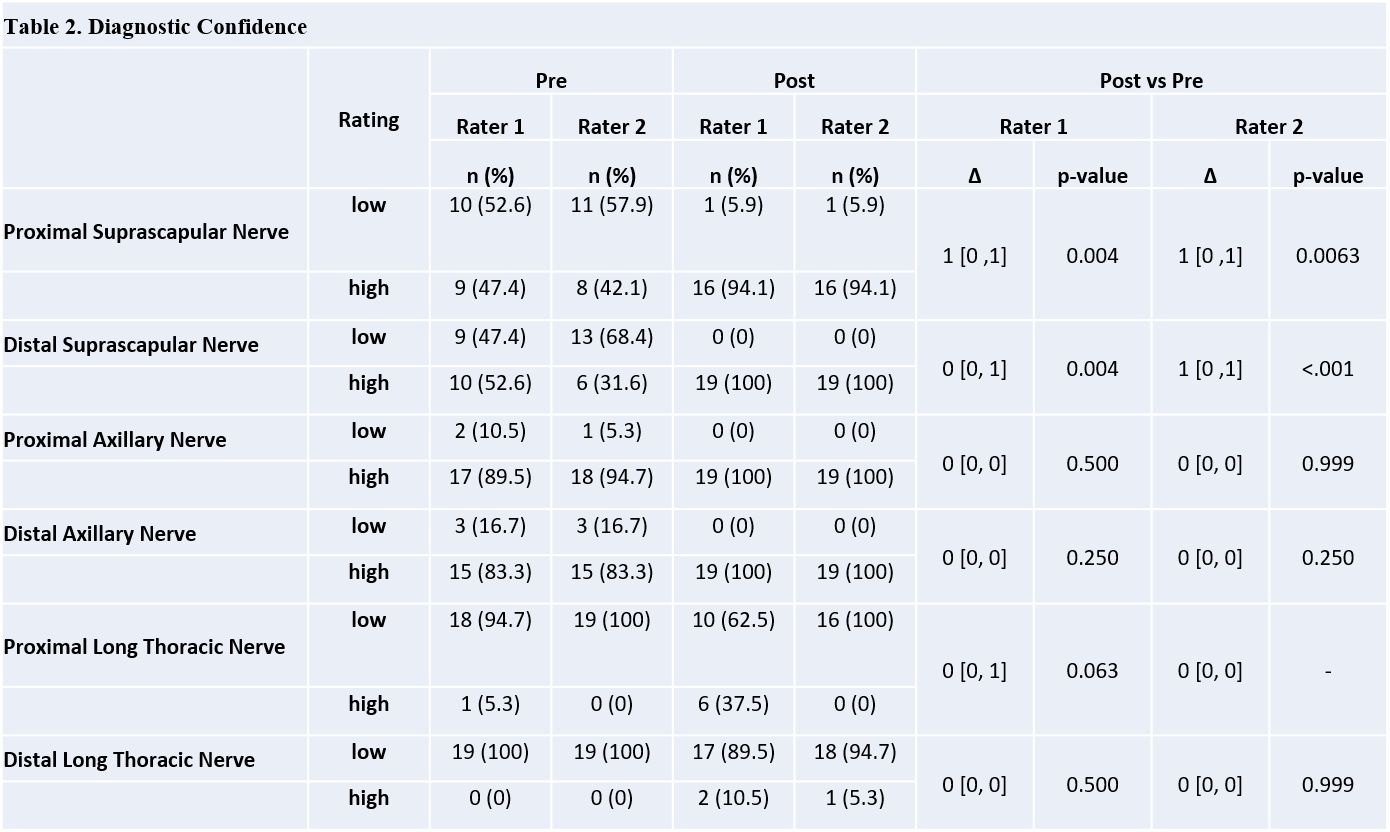Click the cell containing 13 (68.4)

click(612, 337)
